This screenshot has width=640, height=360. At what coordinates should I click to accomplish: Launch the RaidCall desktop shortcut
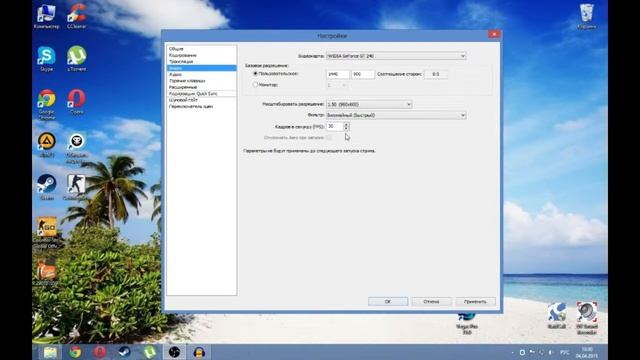click(x=557, y=316)
